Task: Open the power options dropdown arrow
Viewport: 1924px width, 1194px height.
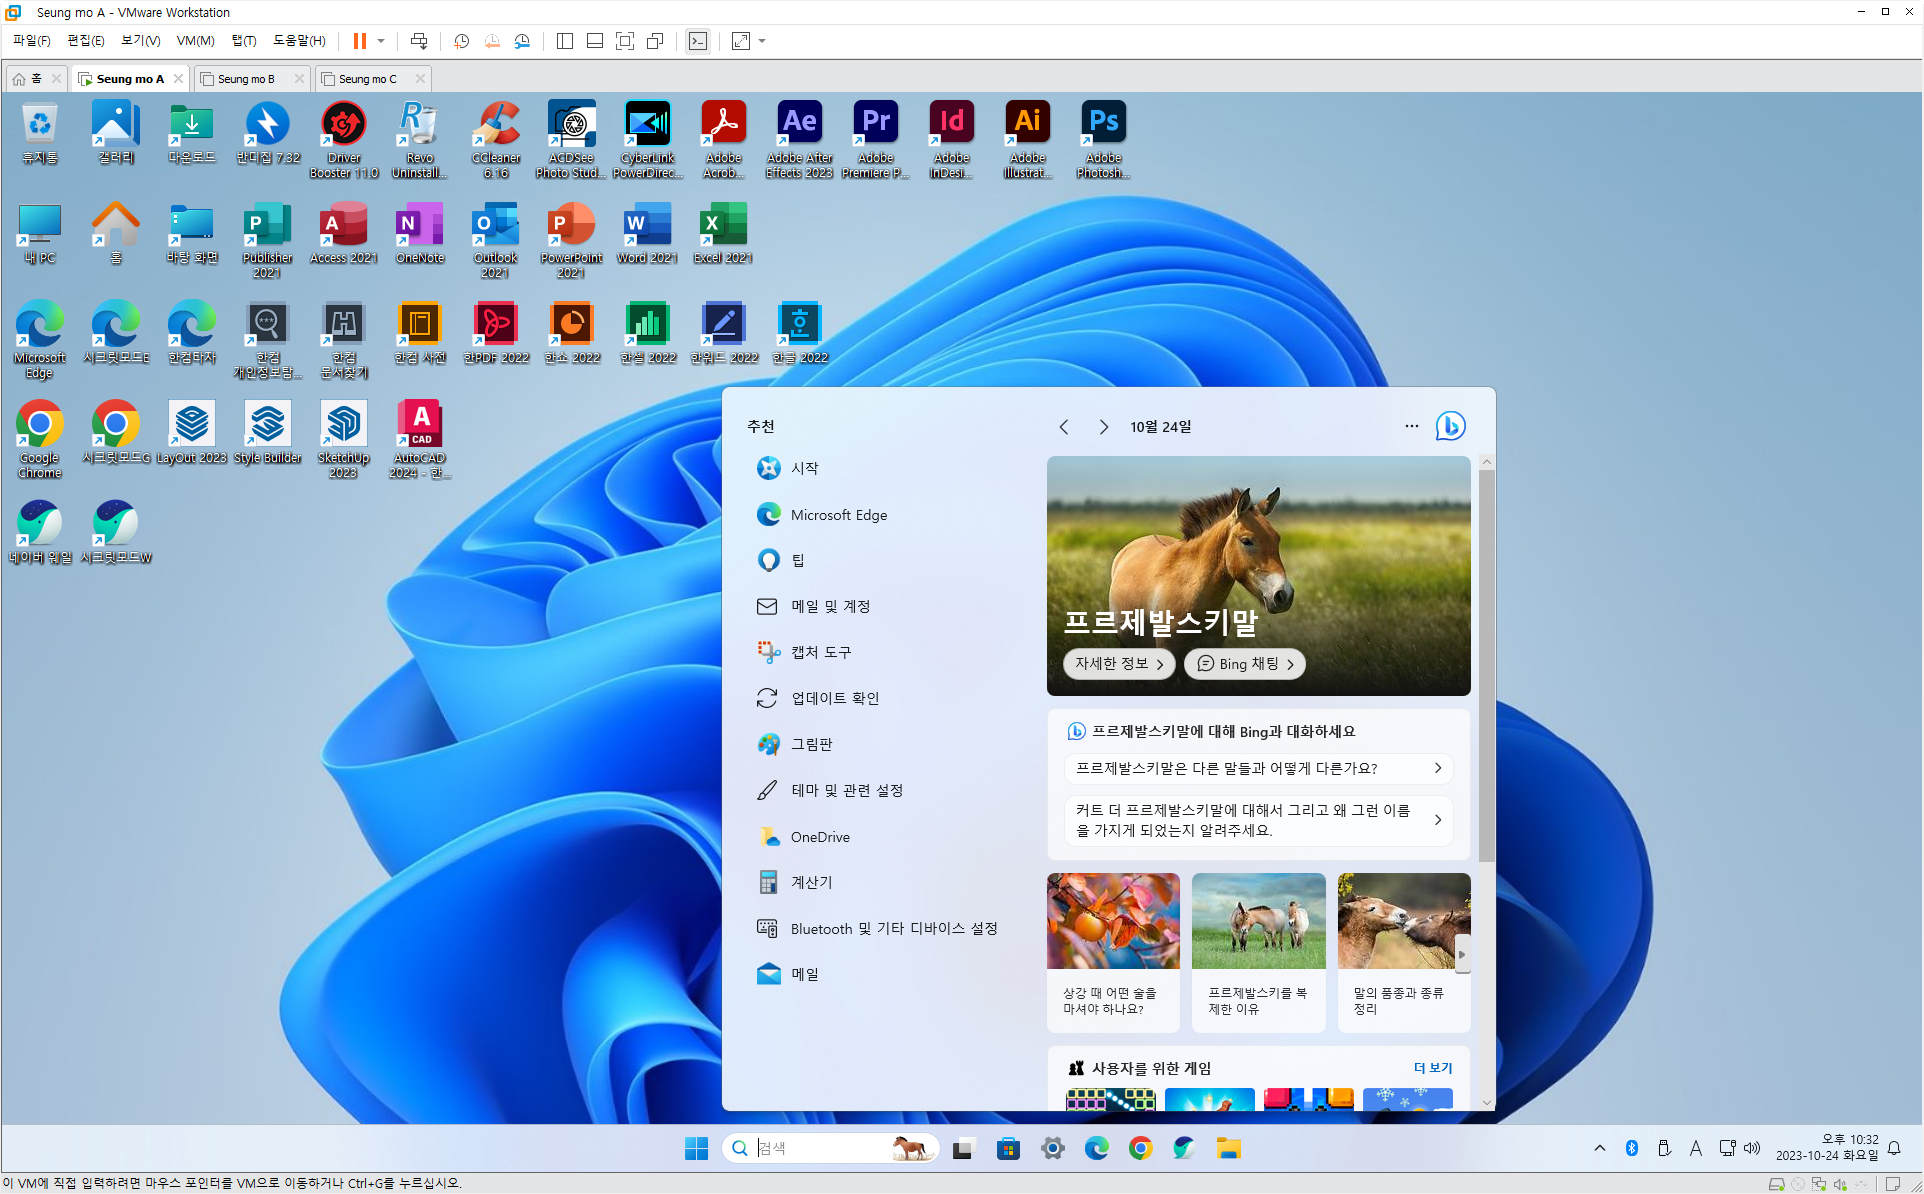Action: [381, 41]
